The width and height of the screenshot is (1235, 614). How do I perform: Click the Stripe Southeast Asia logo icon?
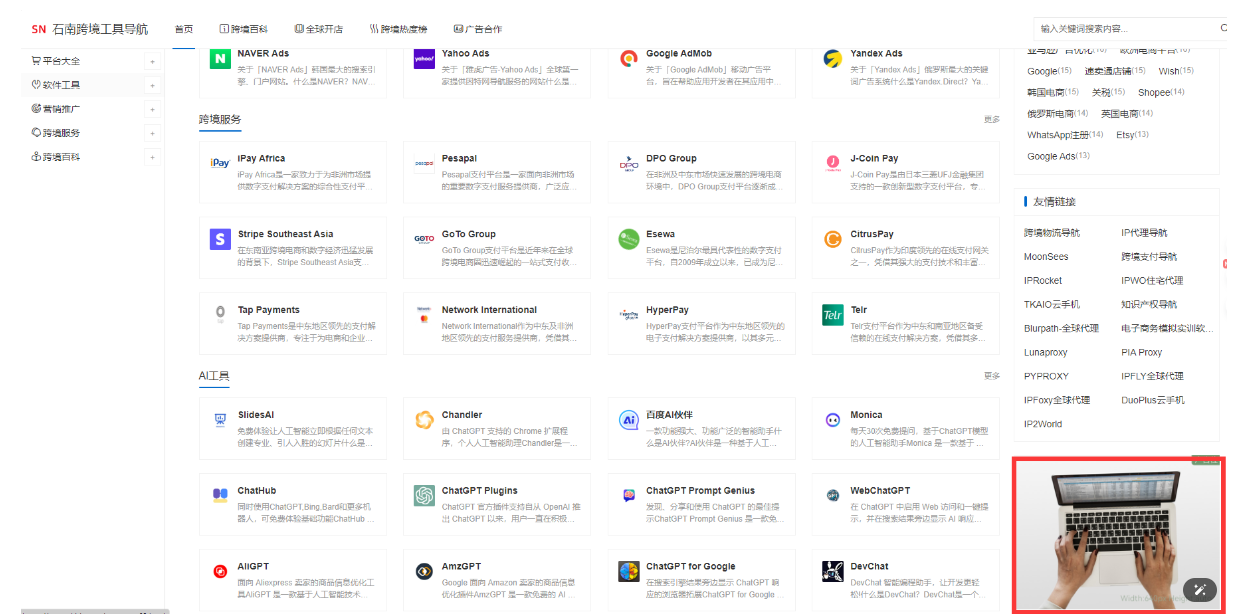pos(220,240)
